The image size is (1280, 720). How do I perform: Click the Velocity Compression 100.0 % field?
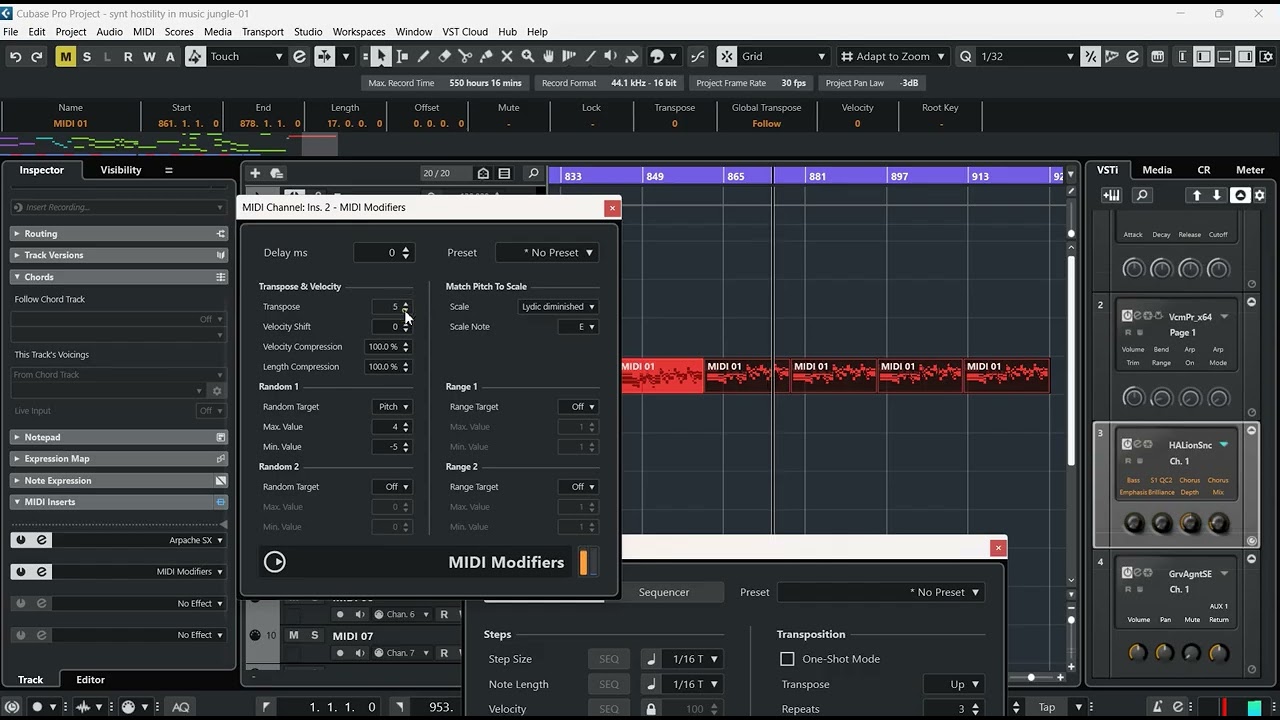[388, 347]
